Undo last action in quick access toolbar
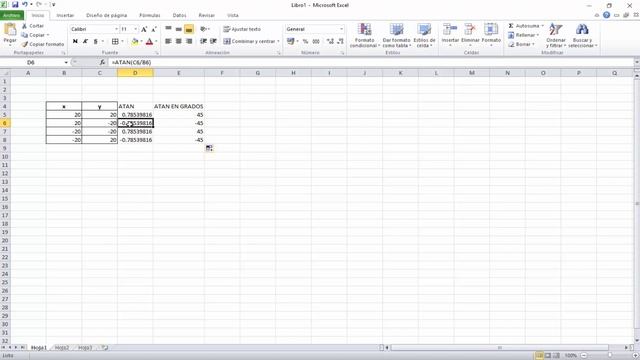 coord(24,5)
